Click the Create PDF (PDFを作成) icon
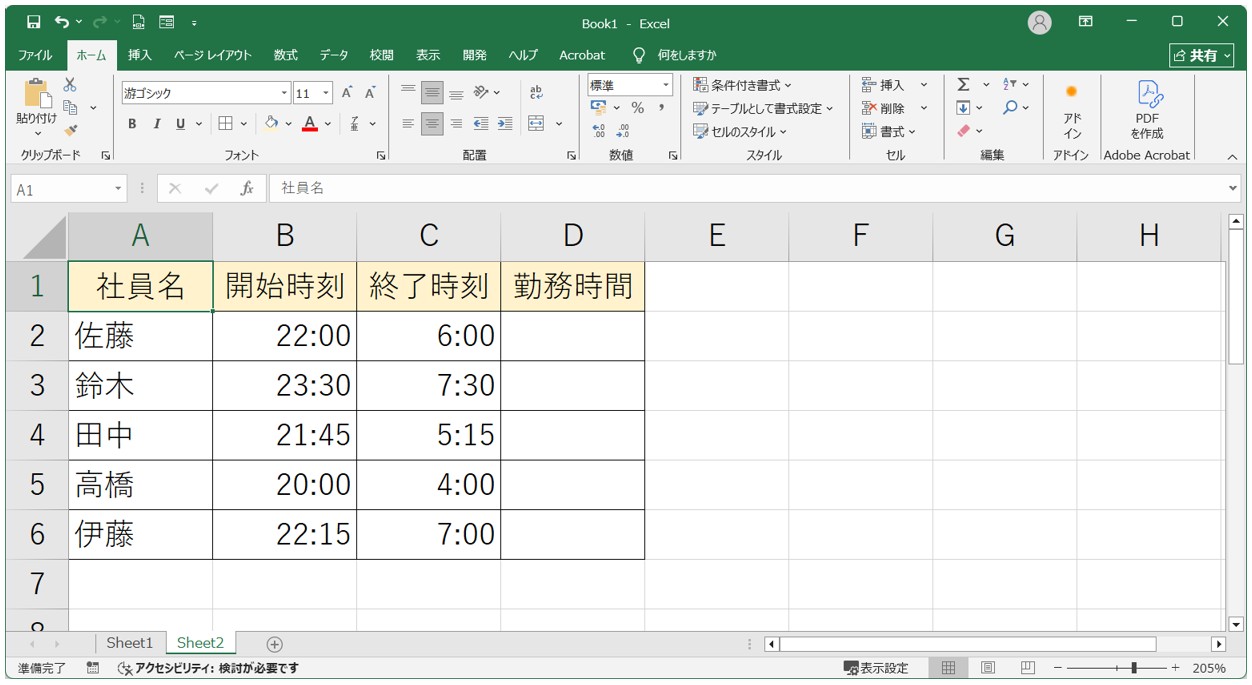Screen dimensions: 1252x685 (x=1147, y=111)
